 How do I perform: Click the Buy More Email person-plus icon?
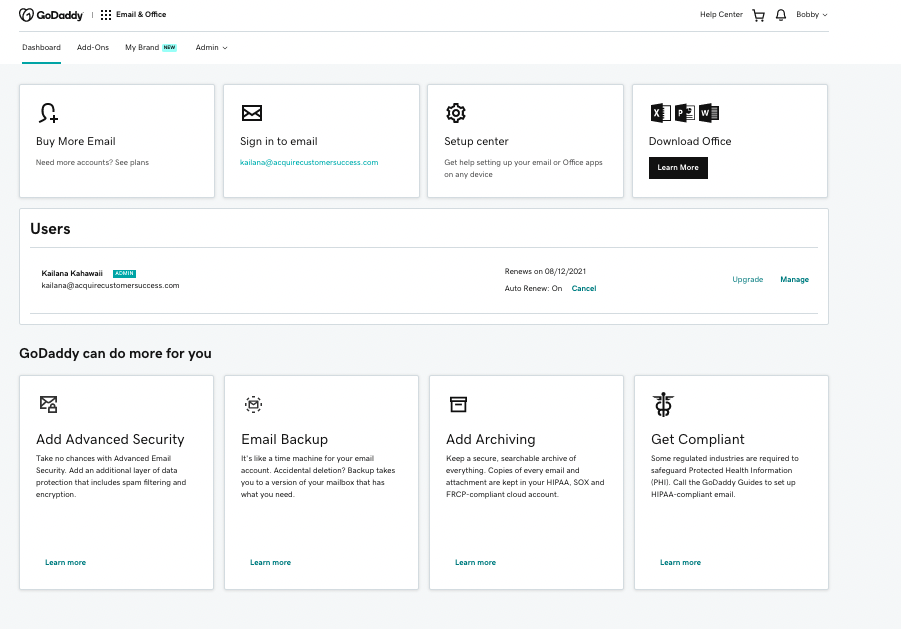pos(48,113)
